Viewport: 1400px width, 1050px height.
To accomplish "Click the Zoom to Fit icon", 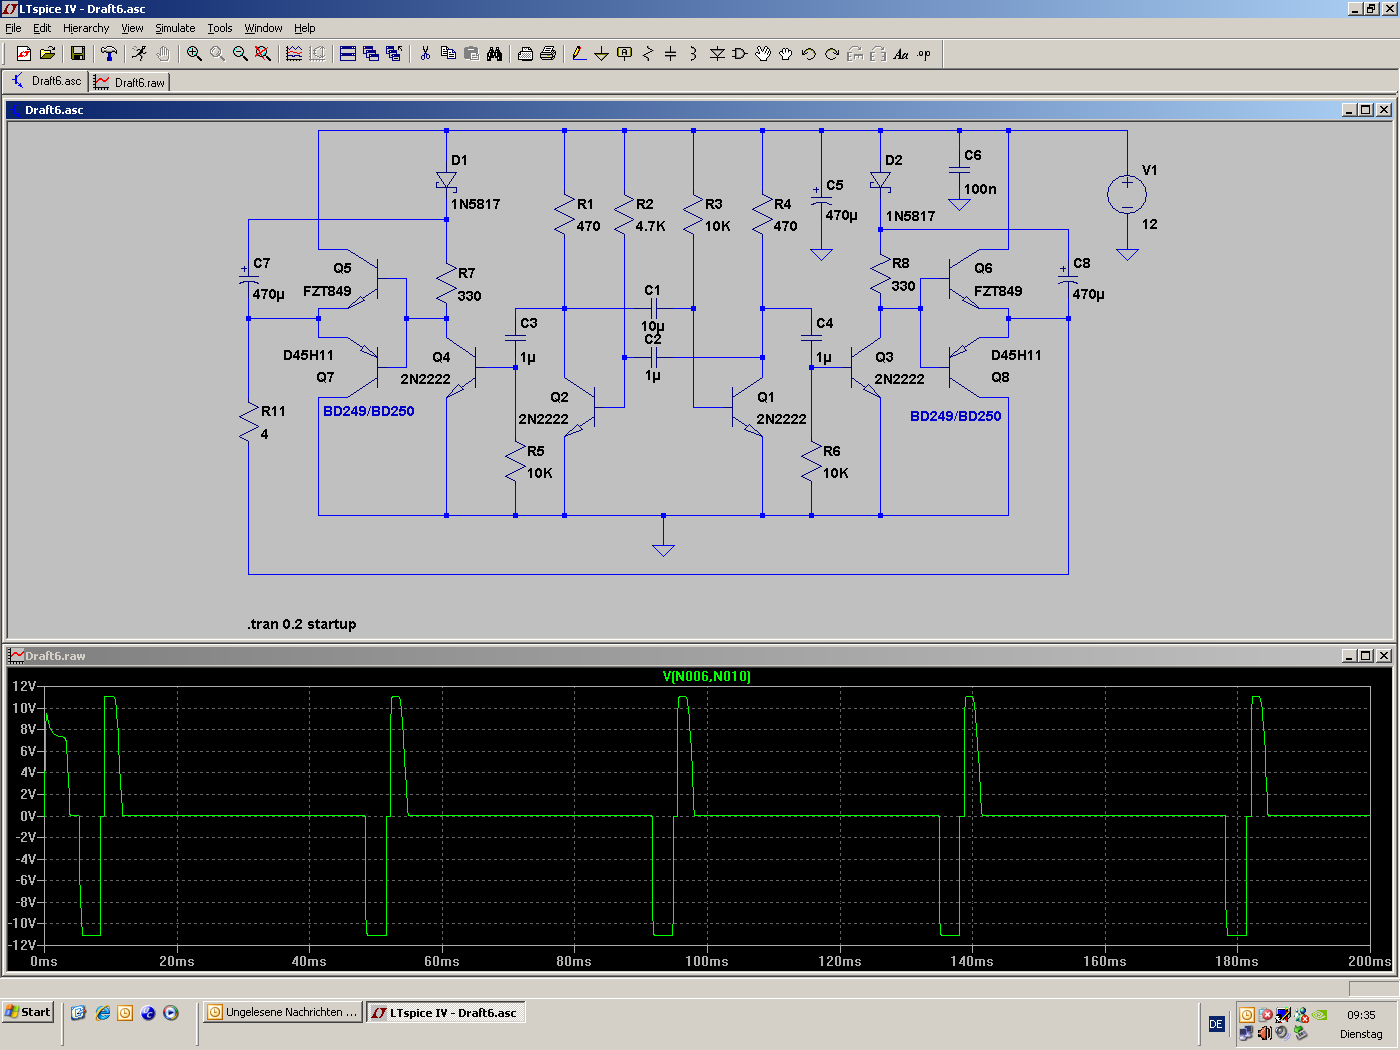I will [x=263, y=54].
